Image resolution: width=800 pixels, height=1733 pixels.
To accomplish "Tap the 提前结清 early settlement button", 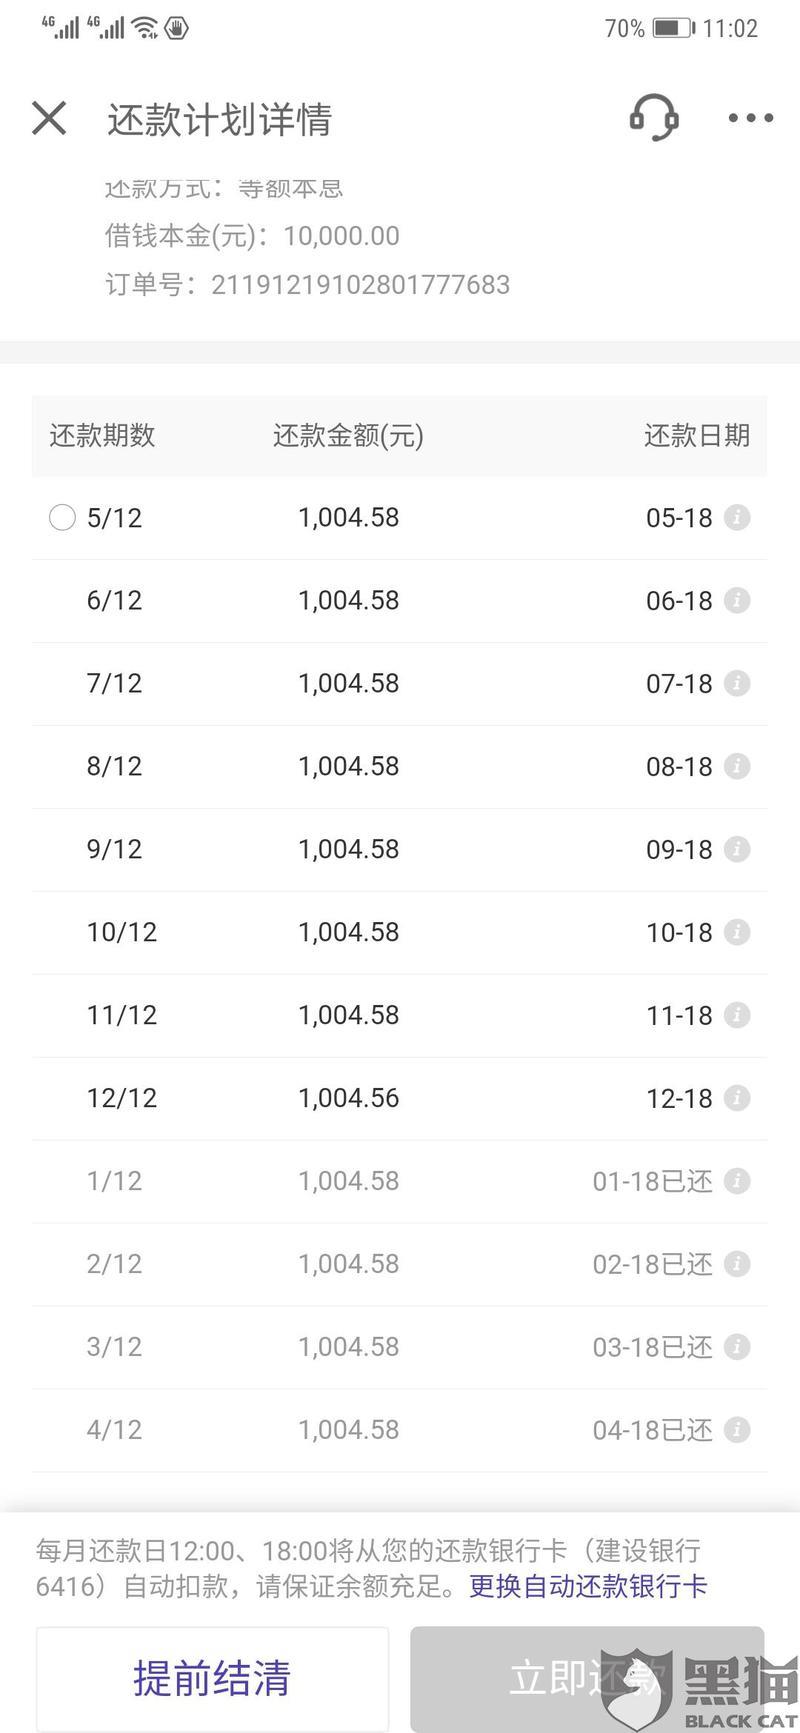I will (x=212, y=1678).
